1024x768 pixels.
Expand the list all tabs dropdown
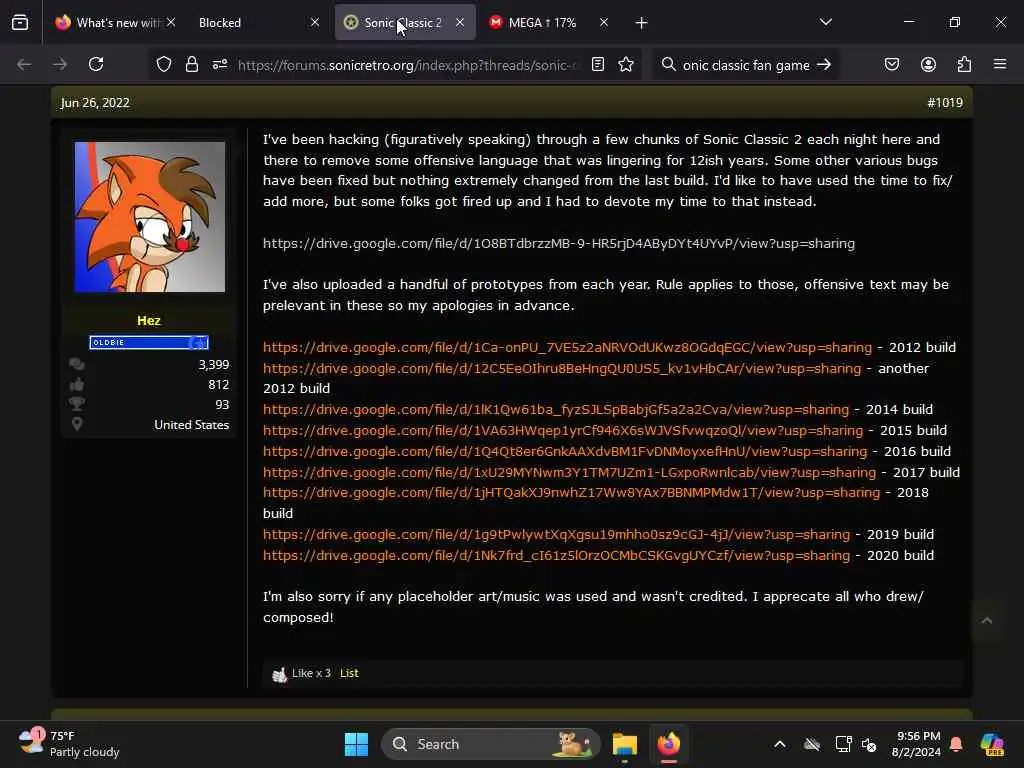[x=825, y=22]
